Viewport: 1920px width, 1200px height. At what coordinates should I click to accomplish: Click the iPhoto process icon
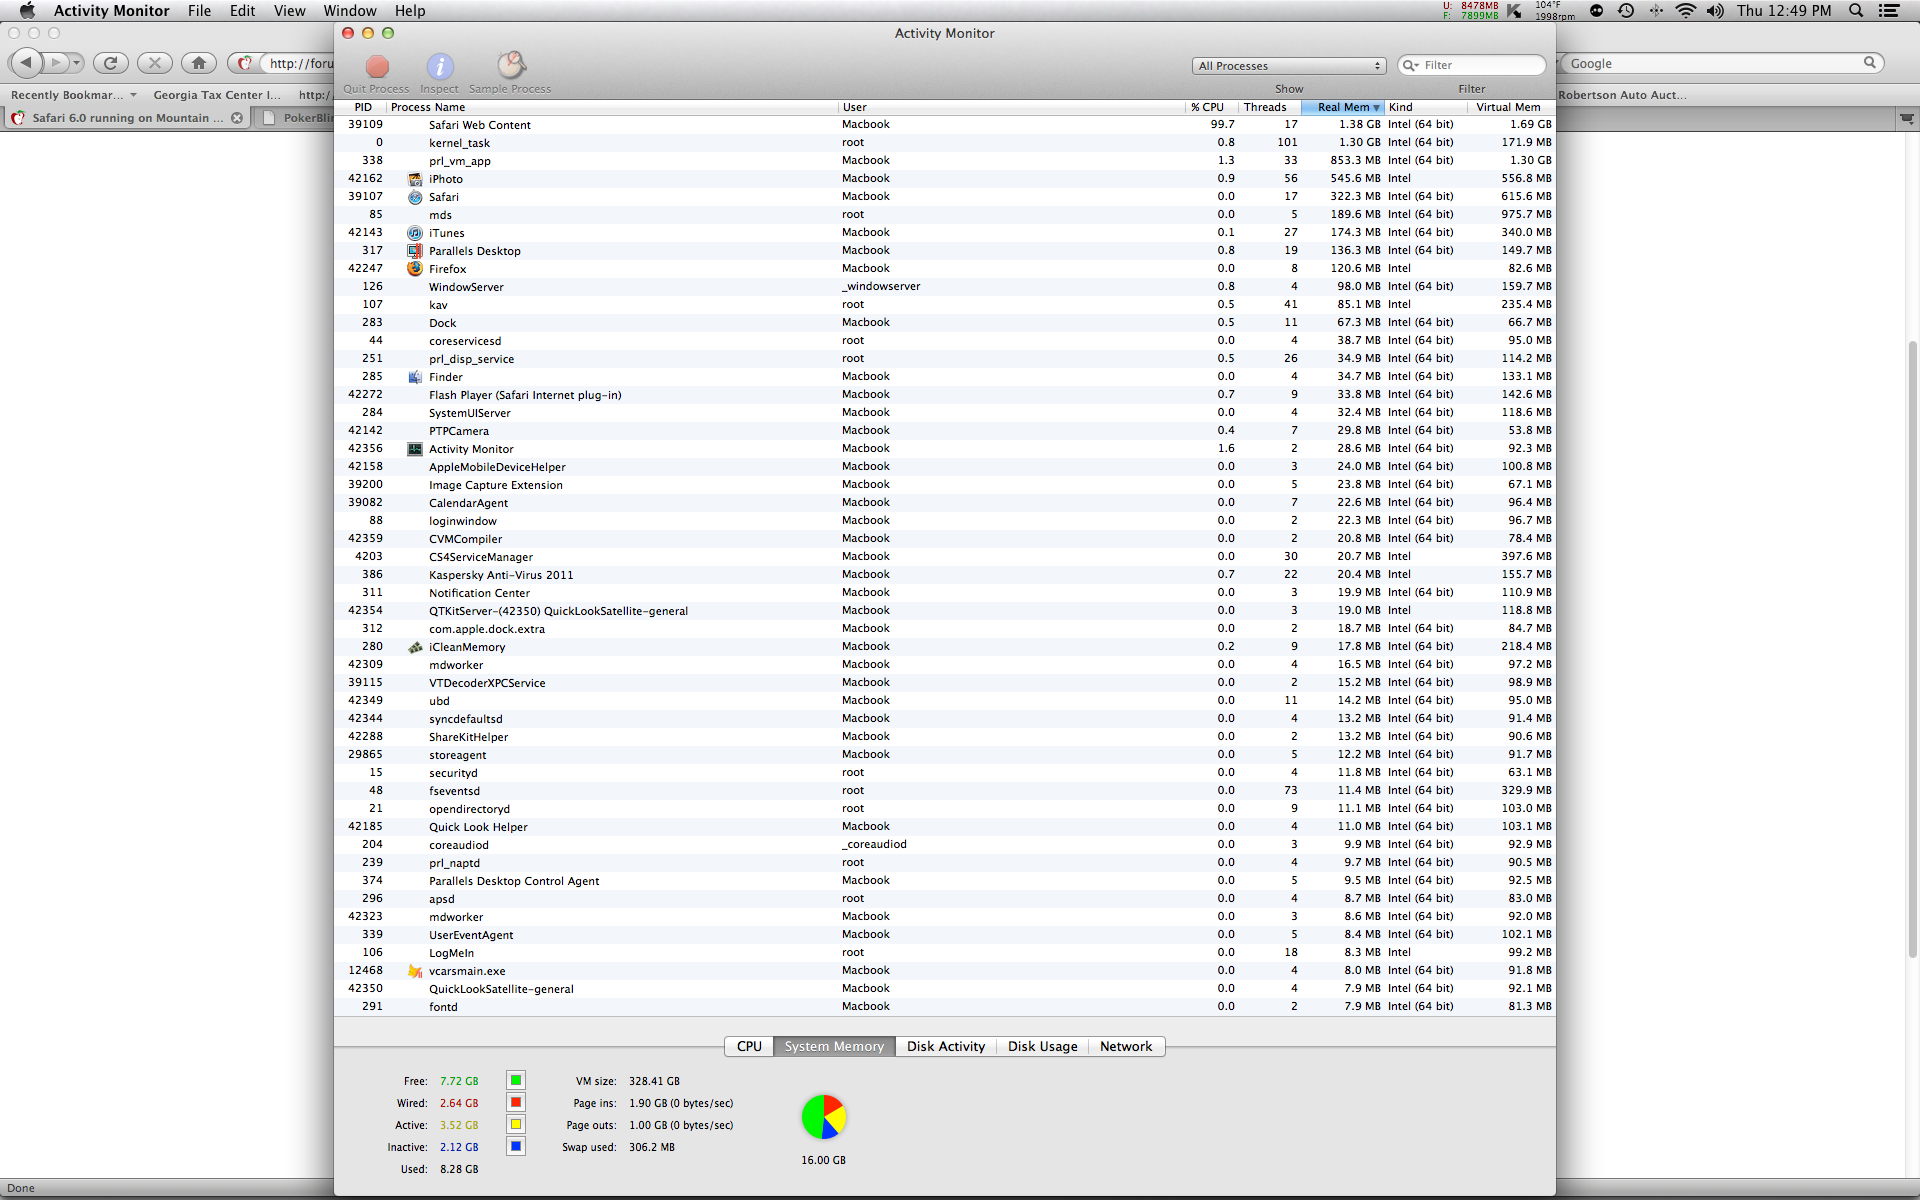click(x=415, y=179)
